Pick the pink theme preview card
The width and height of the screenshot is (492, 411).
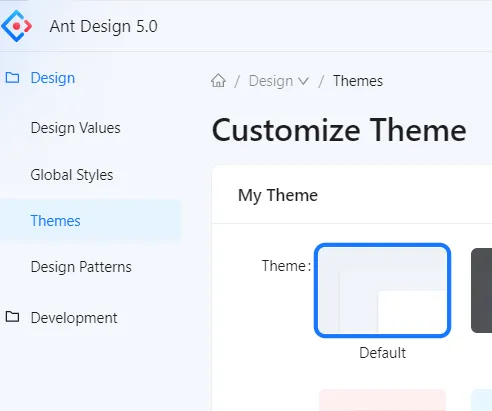pos(382,400)
